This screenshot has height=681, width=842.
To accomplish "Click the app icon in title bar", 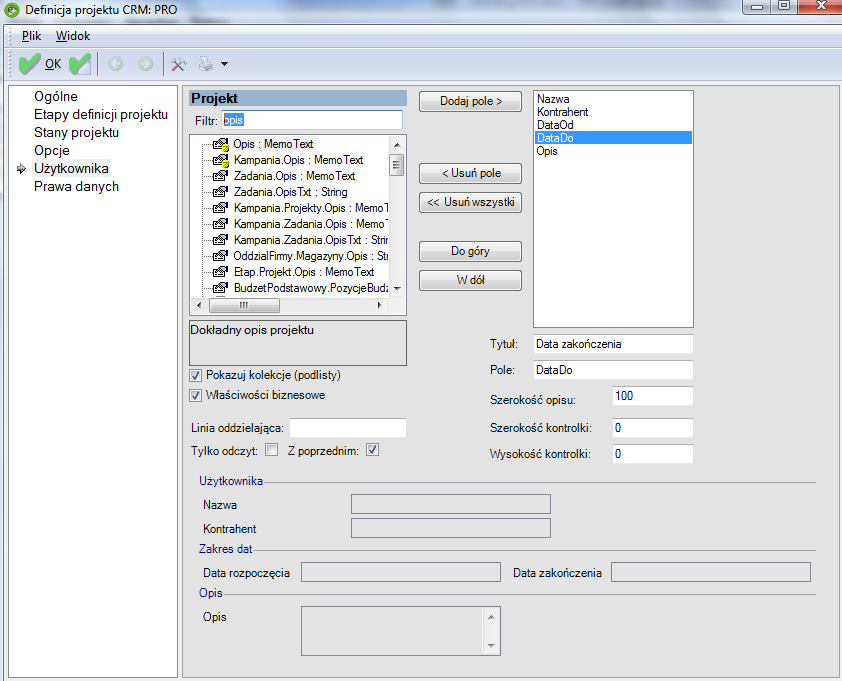I will tap(12, 9).
